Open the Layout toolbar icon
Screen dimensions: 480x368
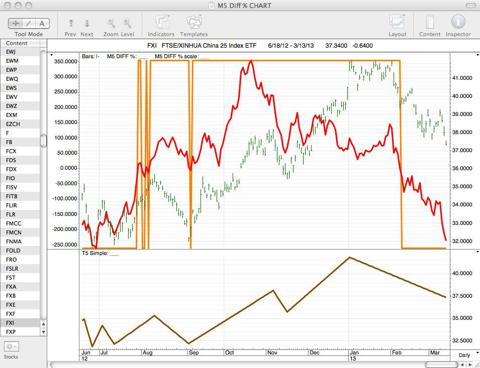click(x=397, y=23)
